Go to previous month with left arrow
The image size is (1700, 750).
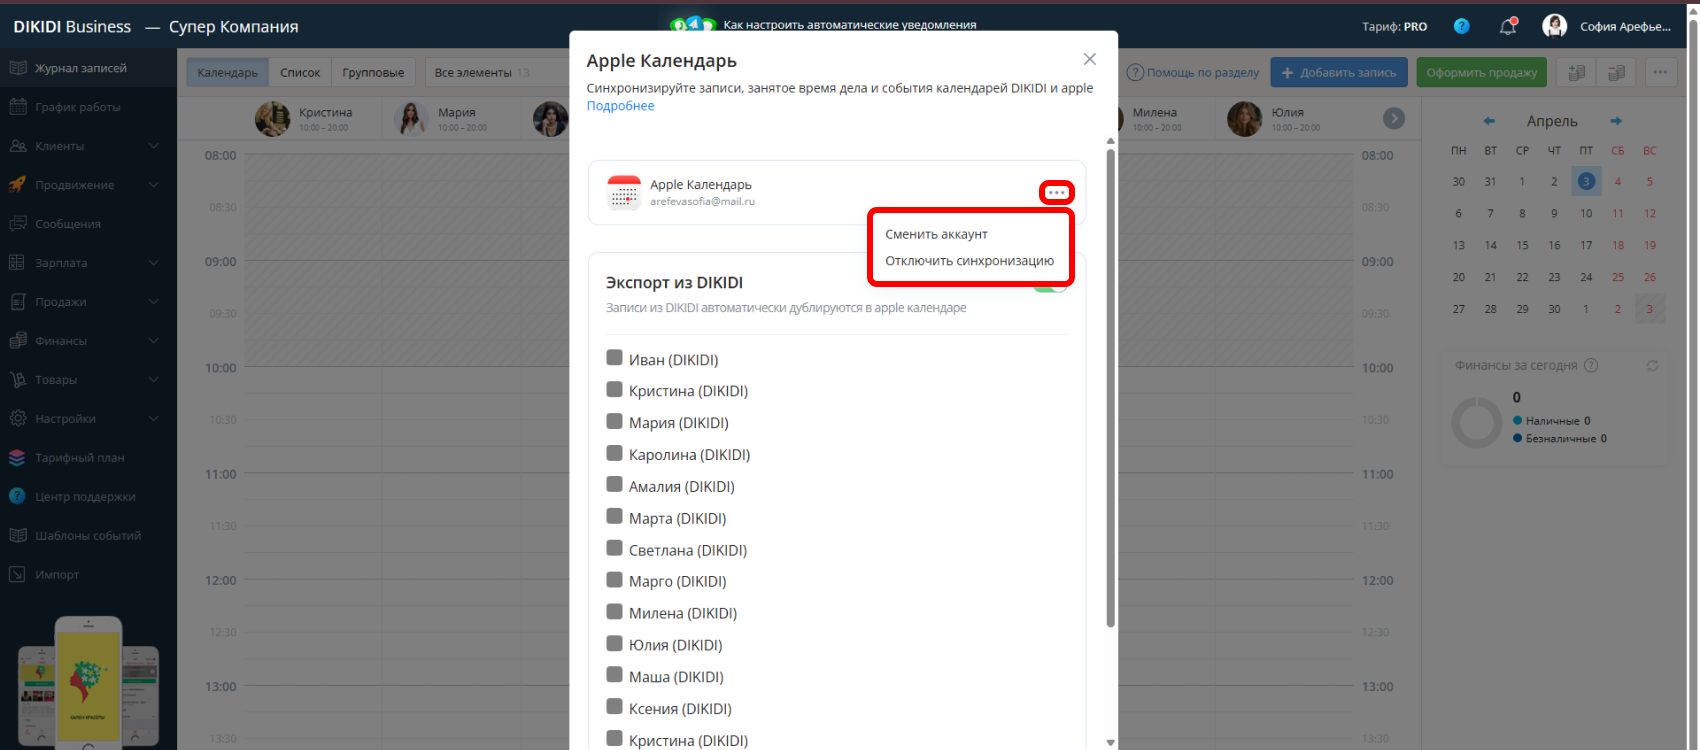click(1489, 121)
